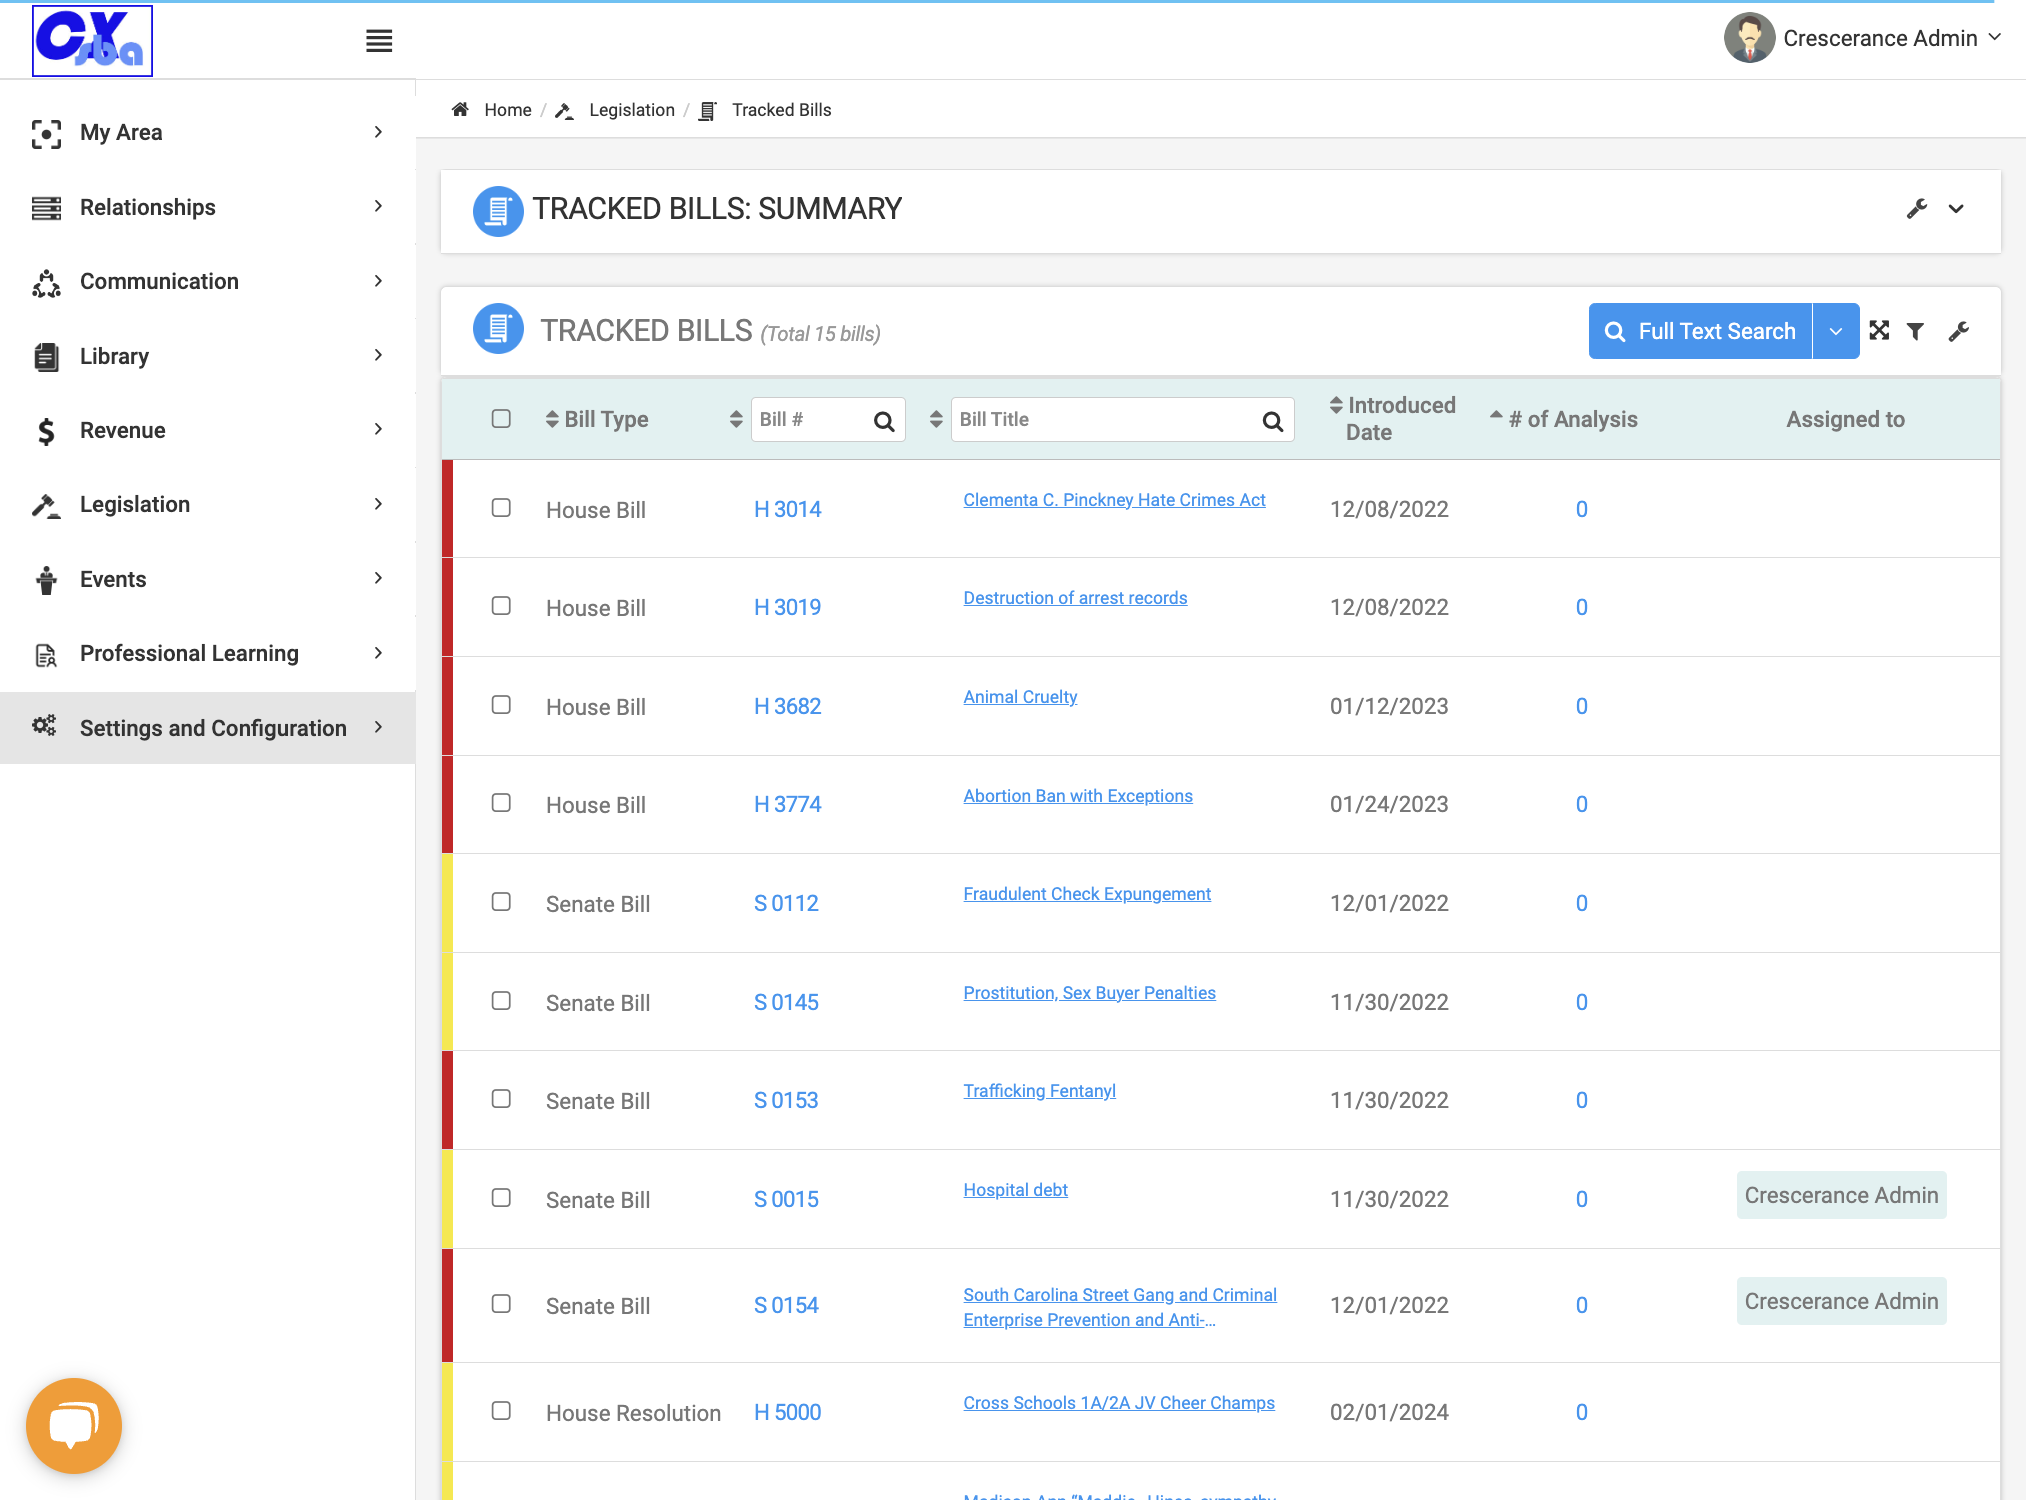Click the expand fullscreen arrows icon
Screen dimensions: 2026x1500
click(1880, 331)
